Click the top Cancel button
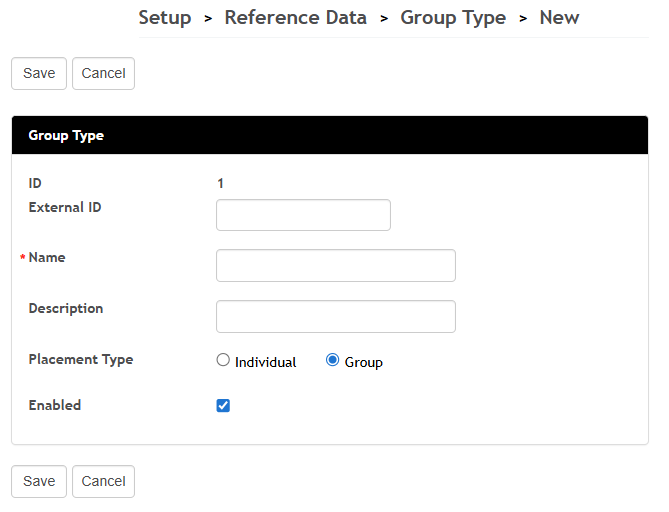The image size is (669, 512). [x=103, y=73]
